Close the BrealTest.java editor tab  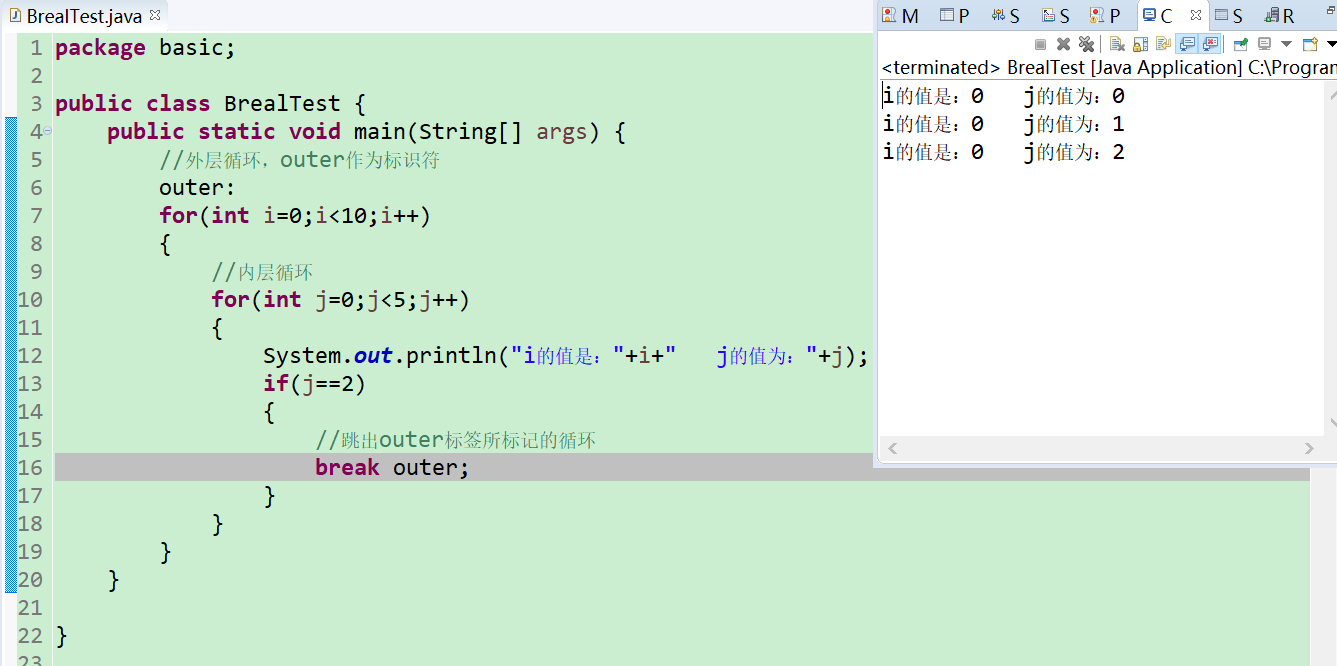153,15
